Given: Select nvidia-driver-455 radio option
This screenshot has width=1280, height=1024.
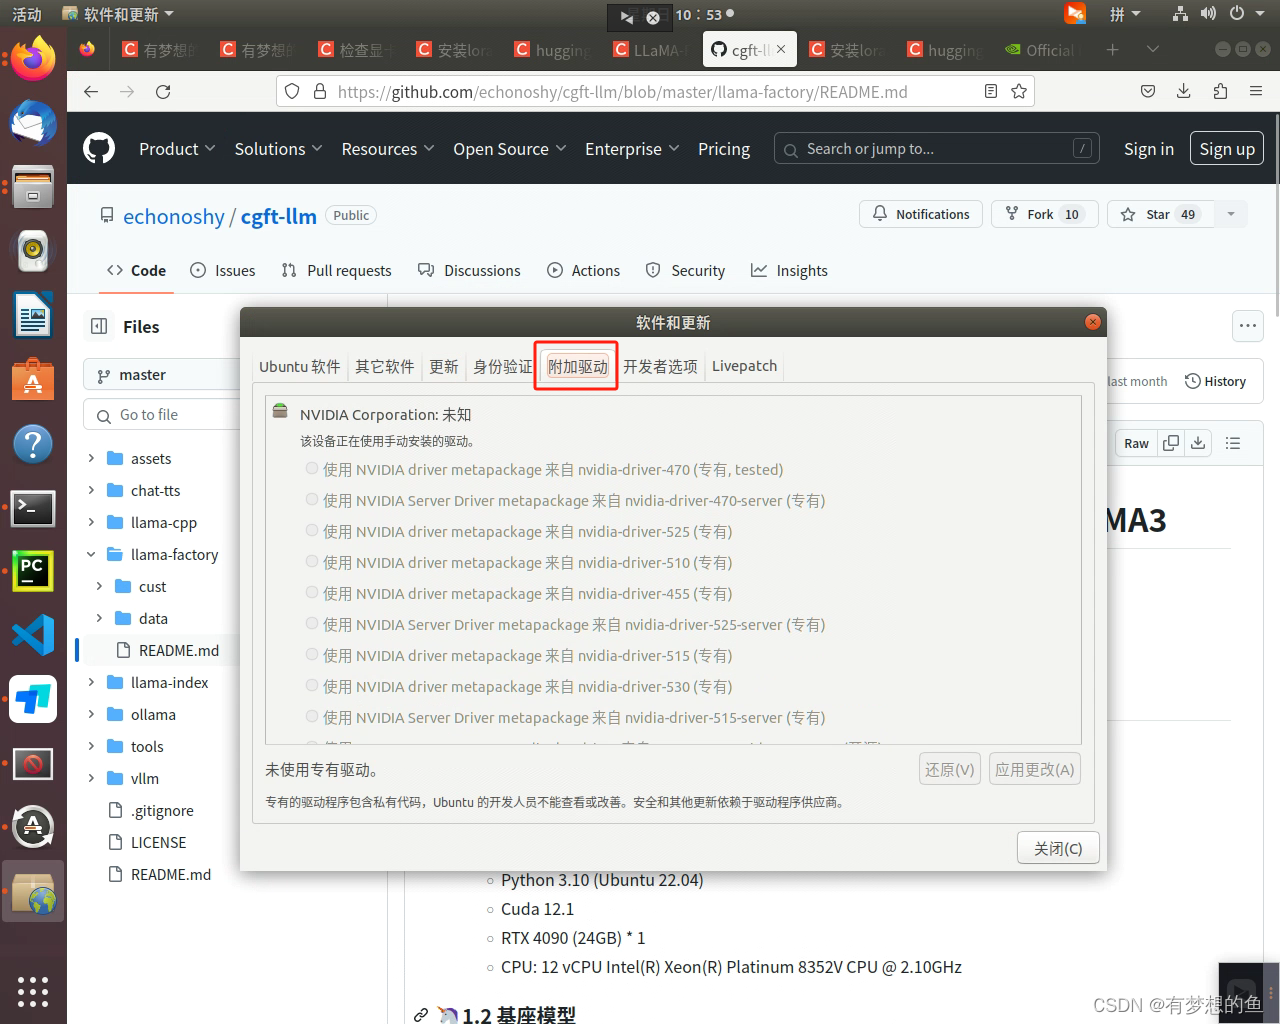Looking at the screenshot, I should [x=312, y=593].
